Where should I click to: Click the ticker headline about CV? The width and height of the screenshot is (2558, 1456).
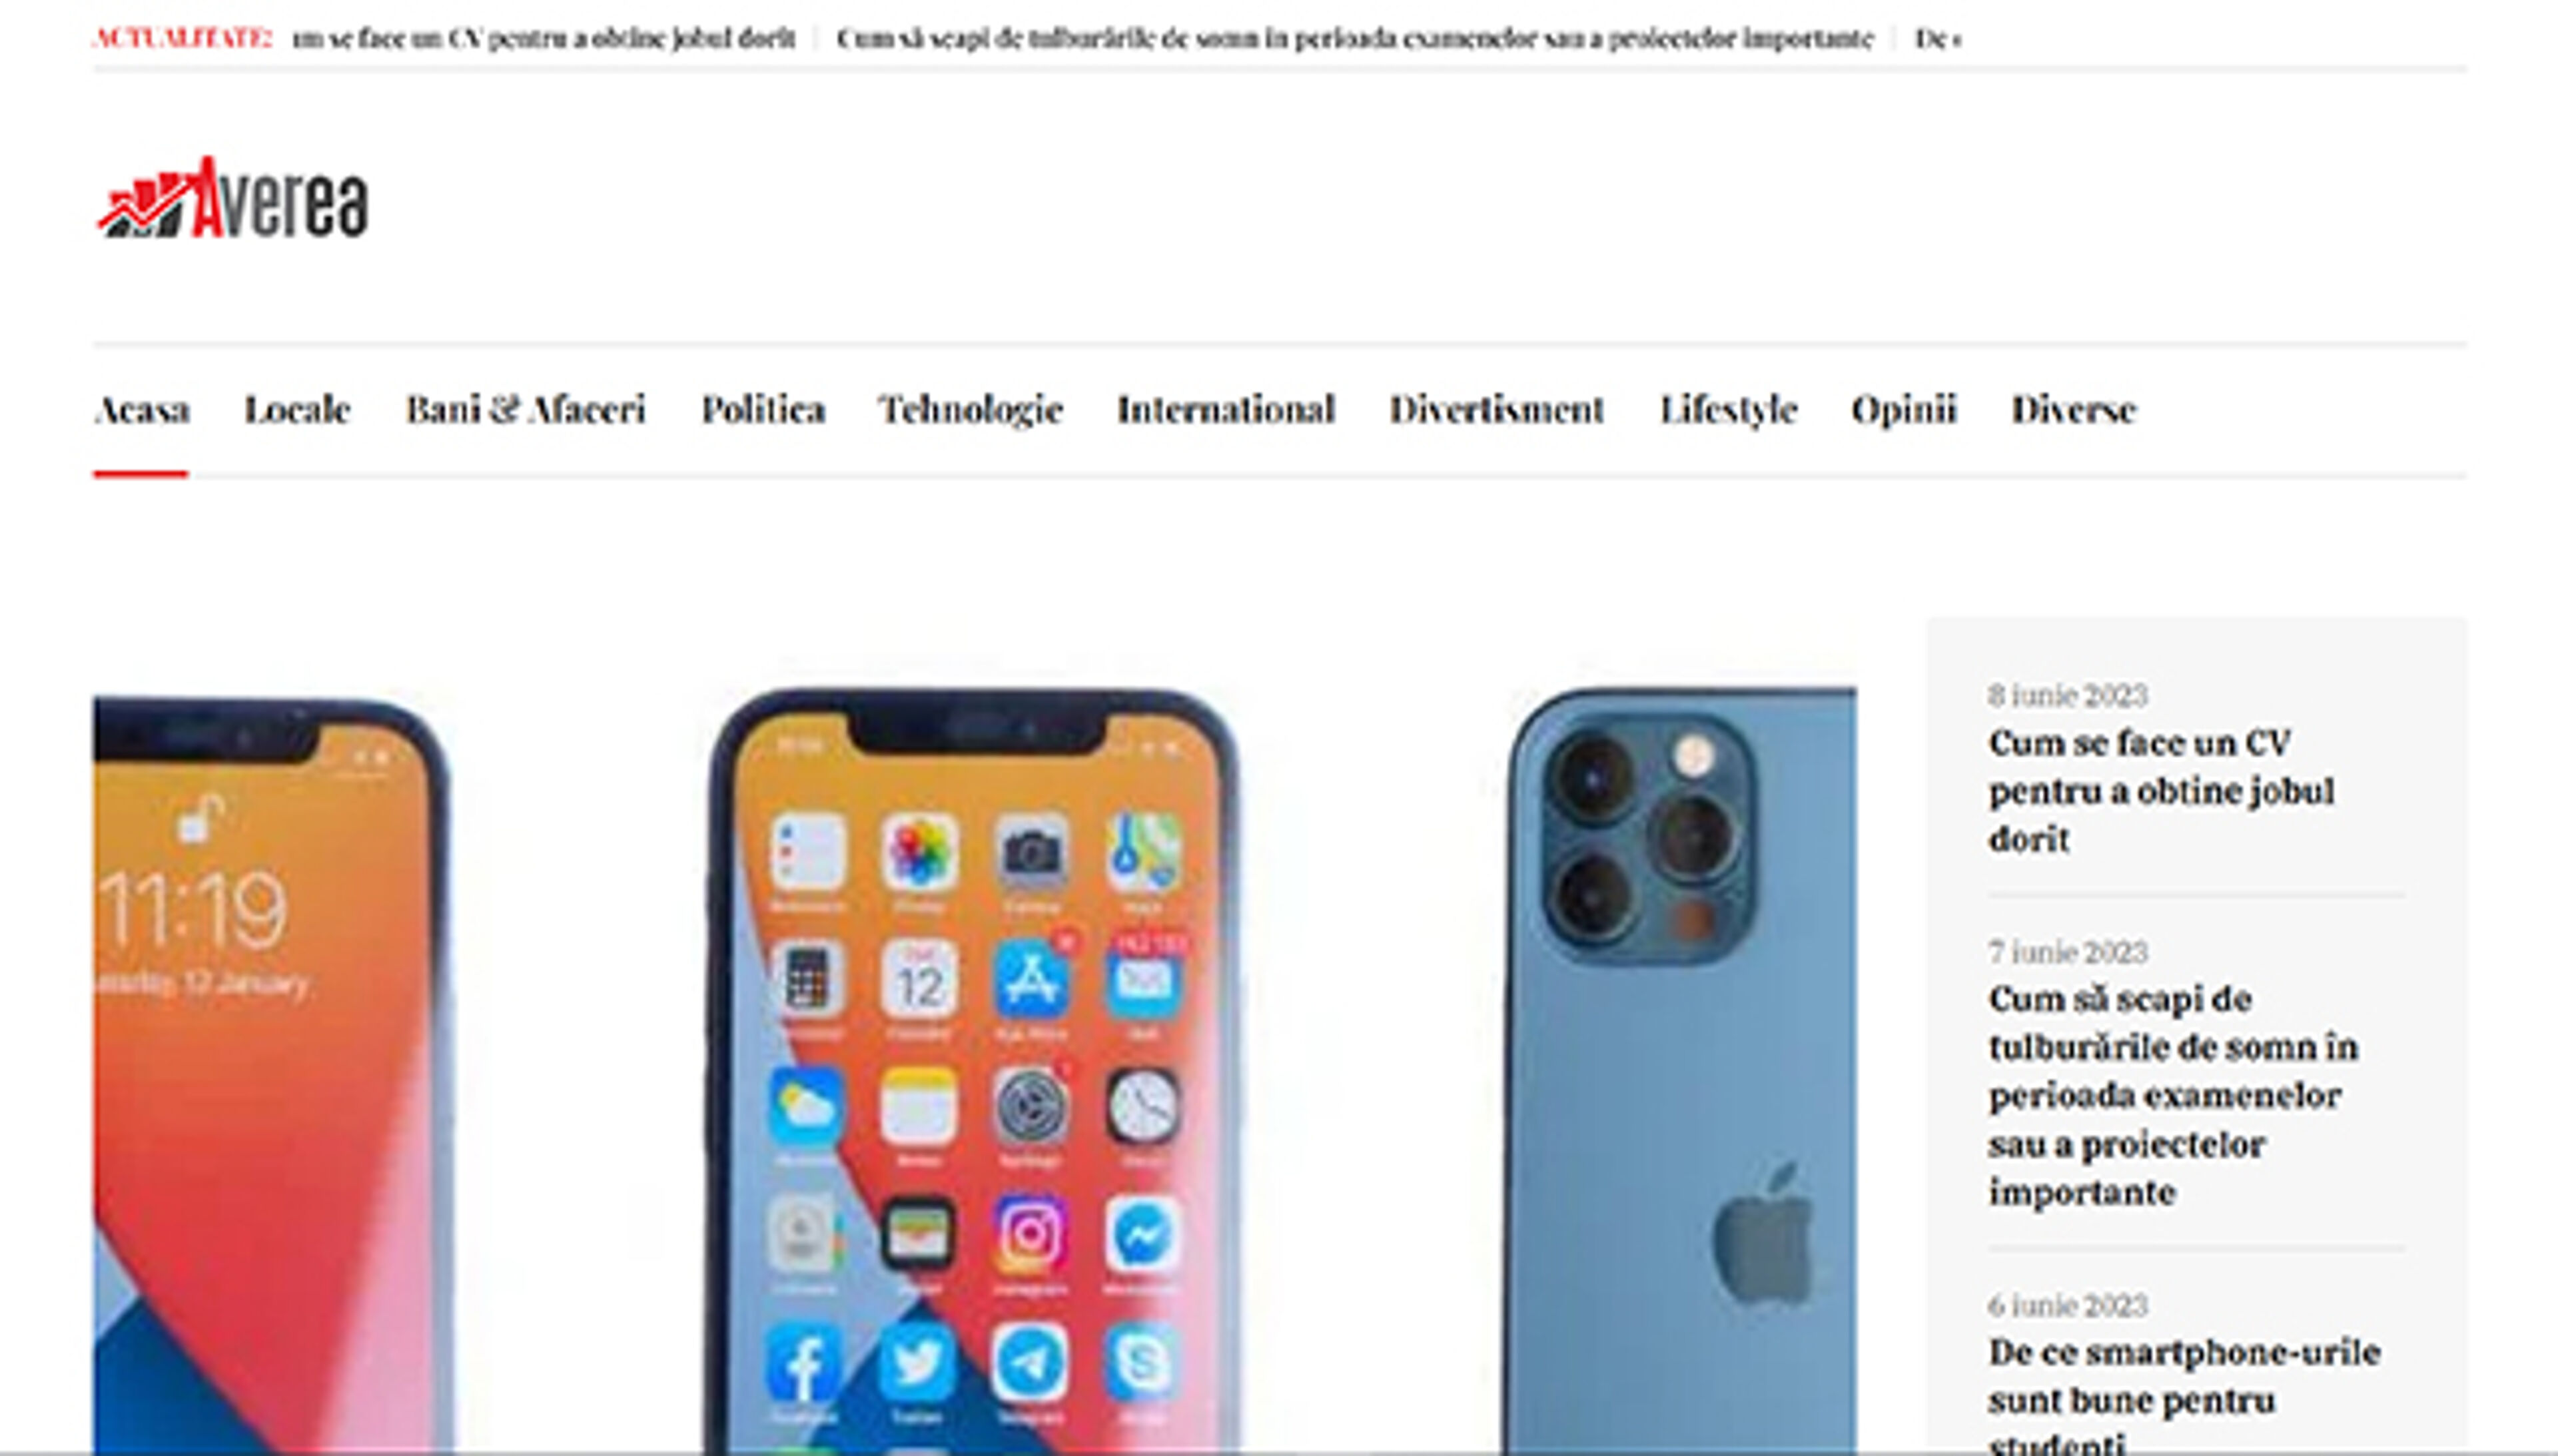[544, 38]
